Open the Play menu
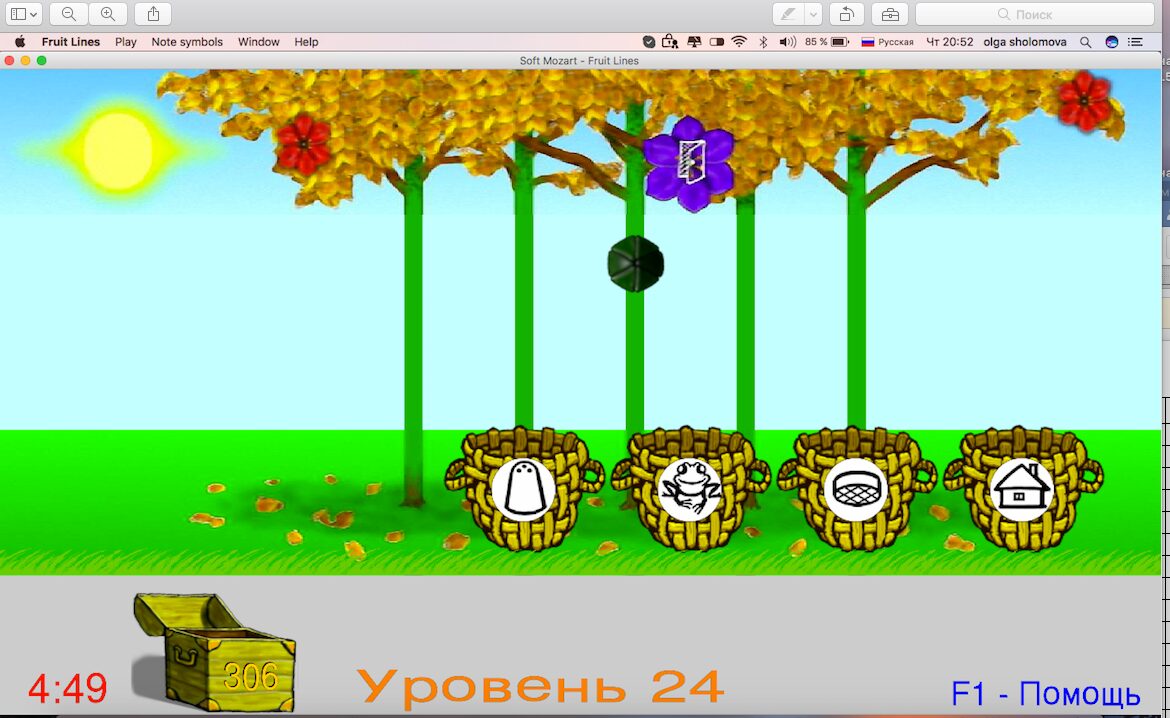1170x718 pixels. point(125,42)
